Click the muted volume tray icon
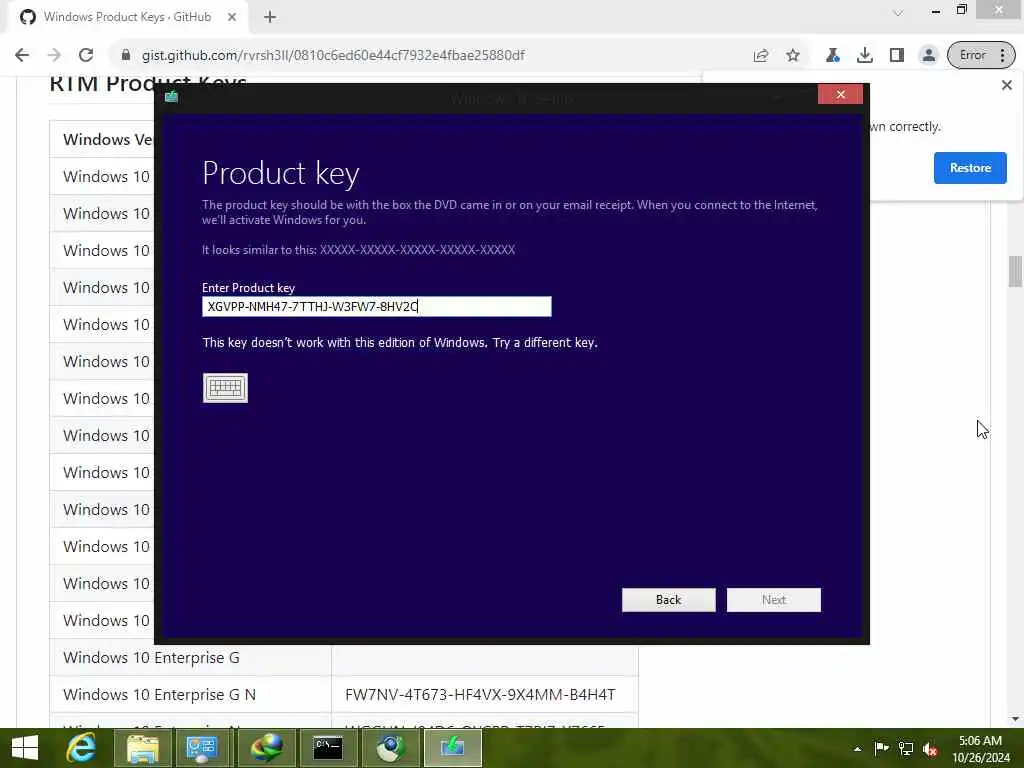Viewport: 1024px width, 768px height. click(930, 749)
